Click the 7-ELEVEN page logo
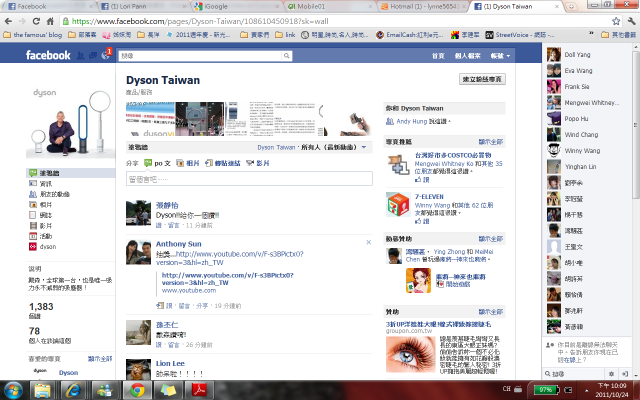Viewport: 640px width, 400px height. (398, 204)
